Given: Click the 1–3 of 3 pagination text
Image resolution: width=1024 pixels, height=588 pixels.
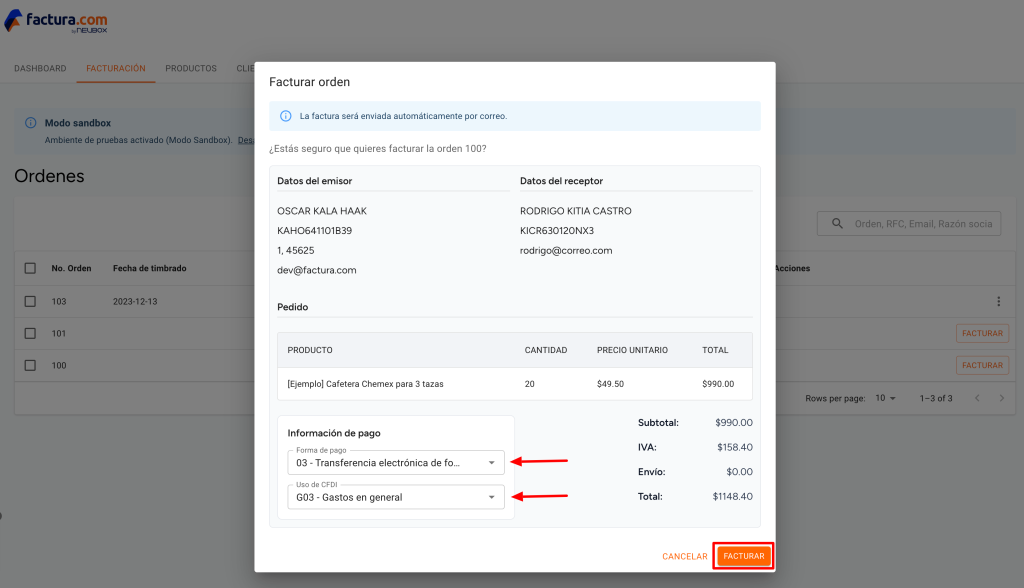Looking at the screenshot, I should [x=936, y=399].
